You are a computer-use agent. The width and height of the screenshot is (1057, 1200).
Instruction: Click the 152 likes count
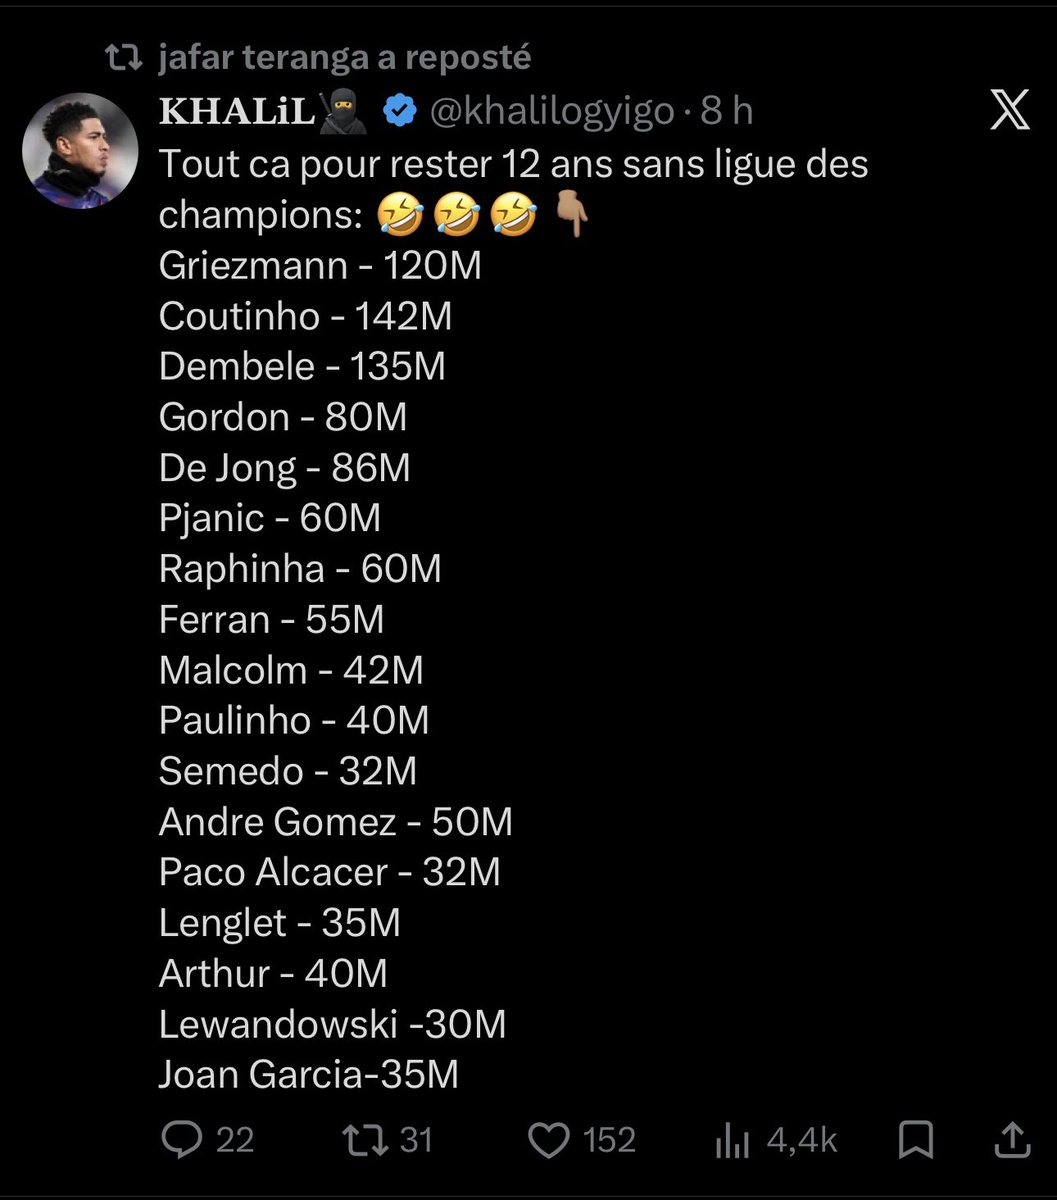point(609,1141)
